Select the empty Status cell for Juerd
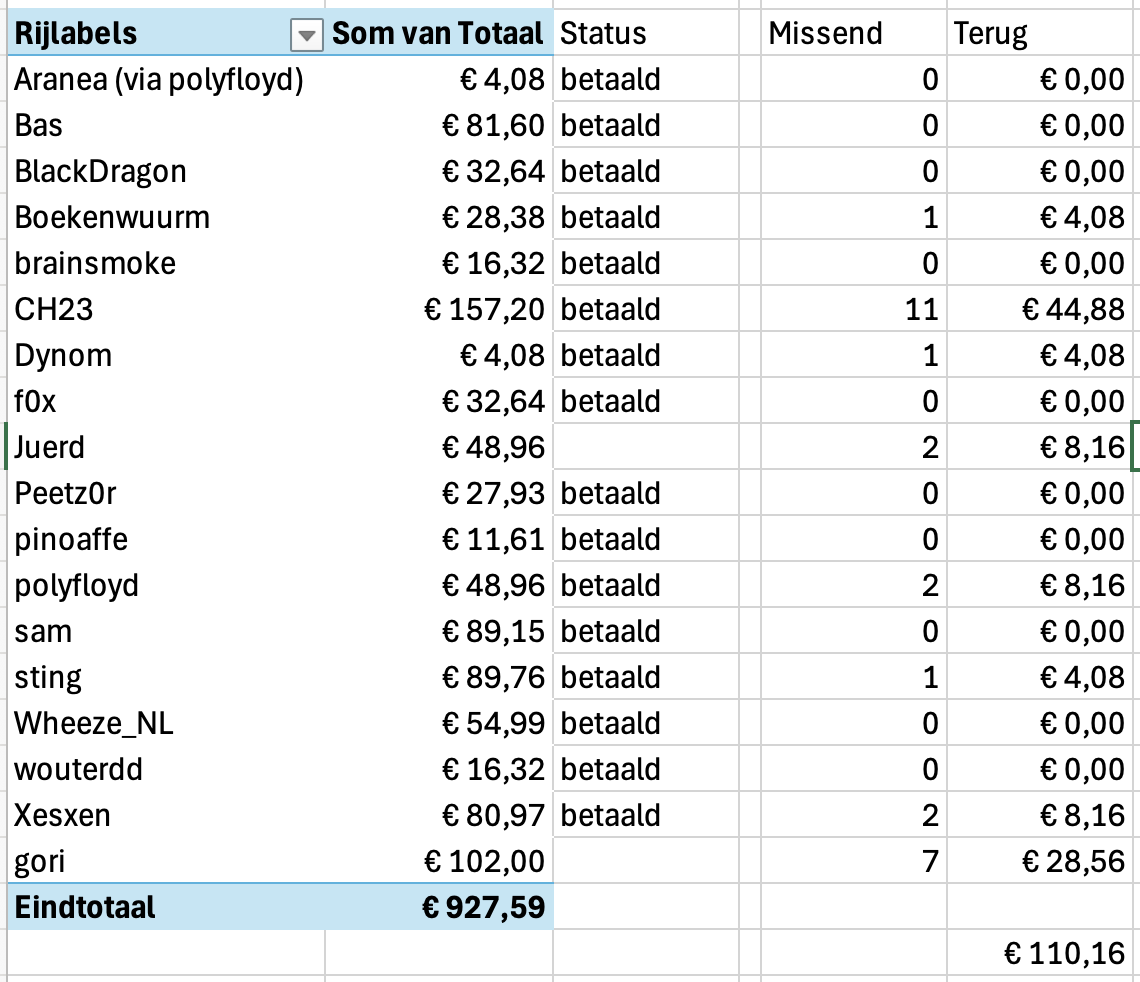 pyautogui.click(x=645, y=447)
